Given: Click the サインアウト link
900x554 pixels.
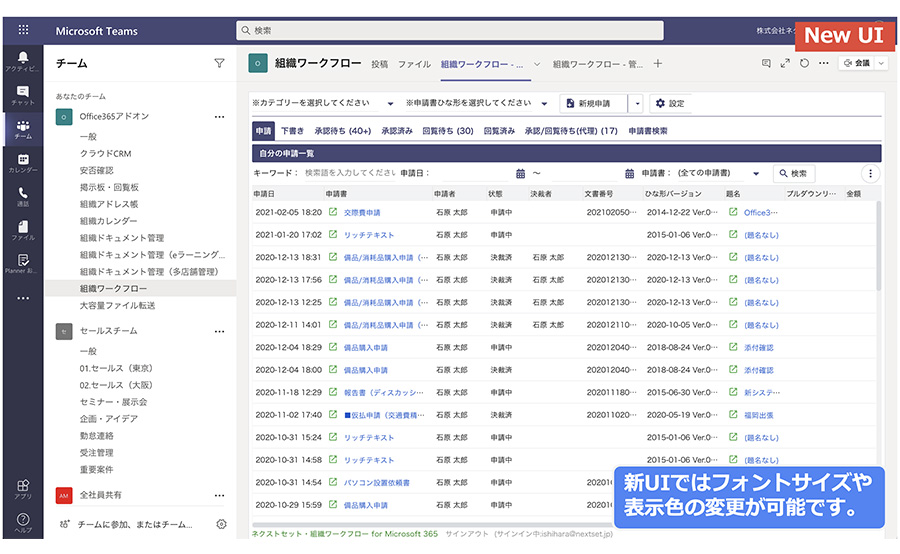Looking at the screenshot, I should point(468,534).
